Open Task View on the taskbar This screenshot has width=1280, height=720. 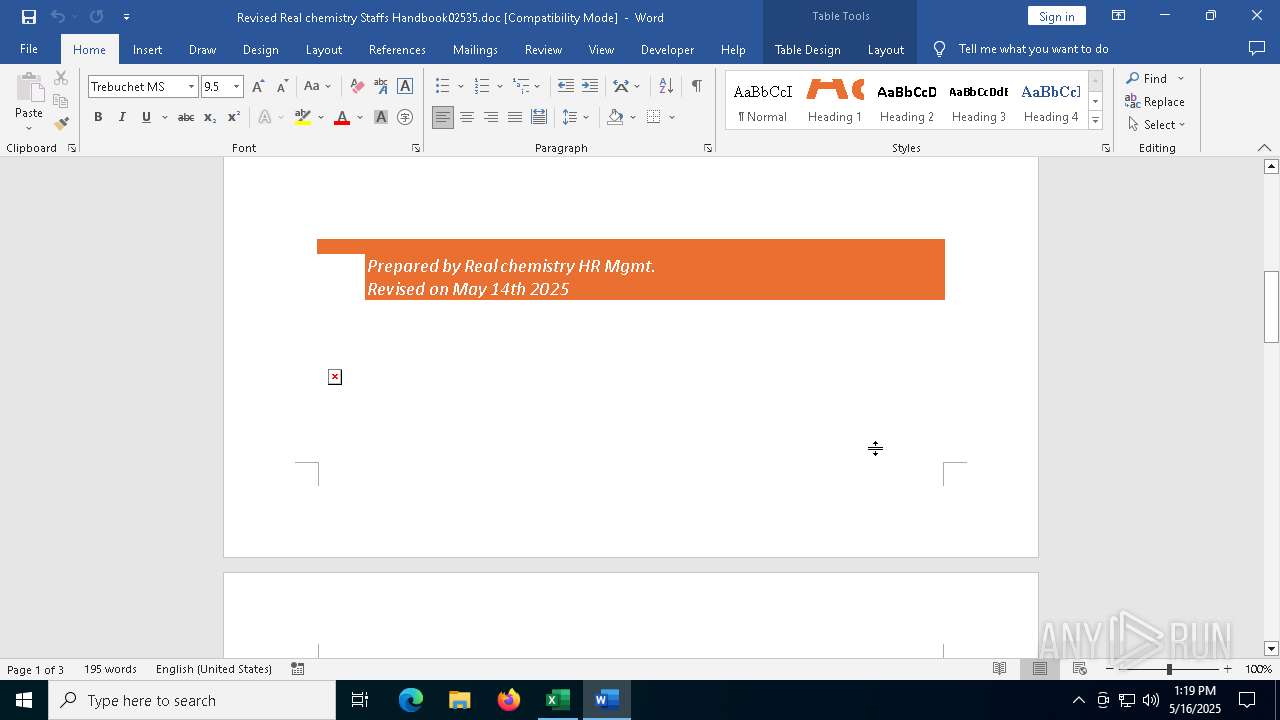[360, 700]
